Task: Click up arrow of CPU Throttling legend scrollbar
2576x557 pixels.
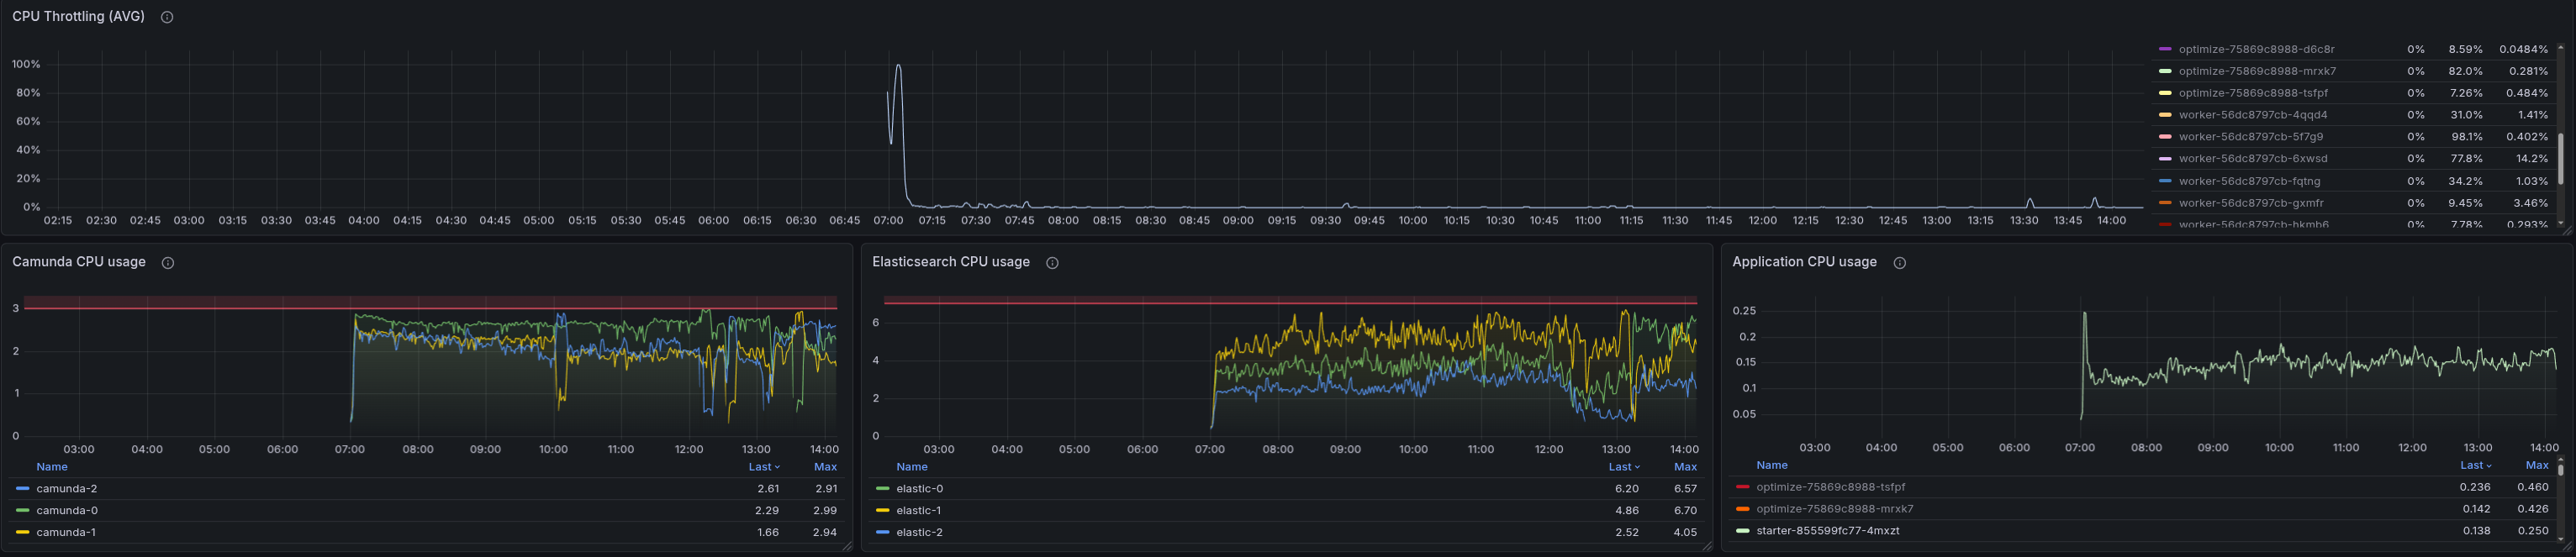Action: coord(2561,47)
